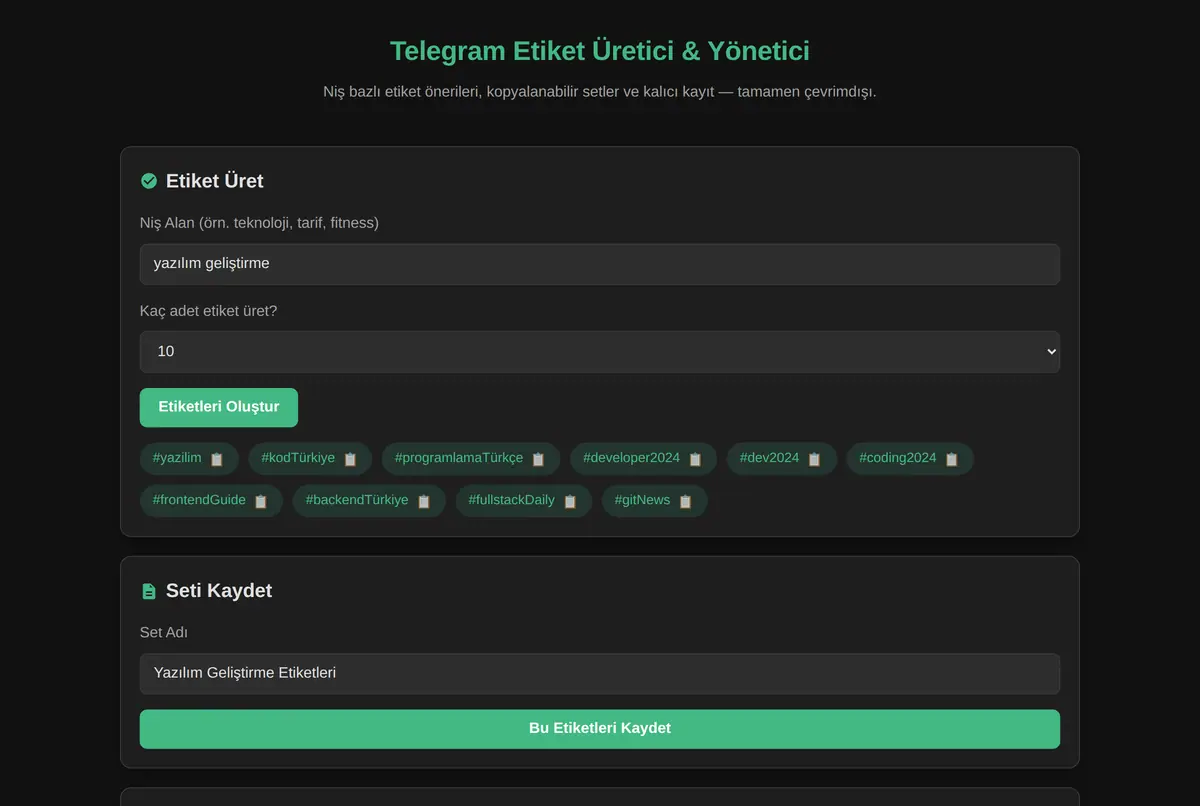Image resolution: width=1200 pixels, height=806 pixels.
Task: Click the Etiket Üret heading
Action: [x=215, y=181]
